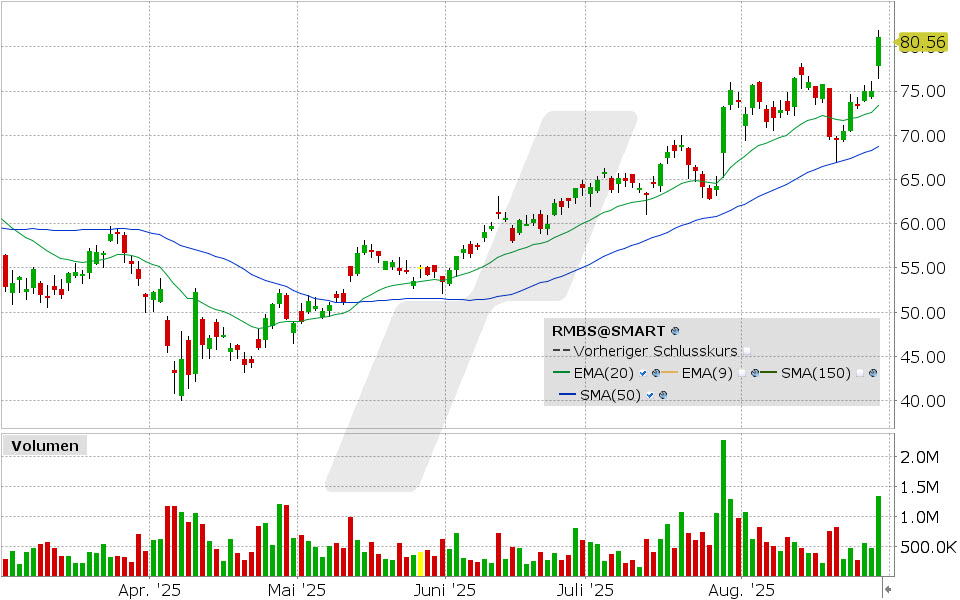Click the 65.00 price axis label
Image resolution: width=960 pixels, height=600 pixels.
[923, 180]
